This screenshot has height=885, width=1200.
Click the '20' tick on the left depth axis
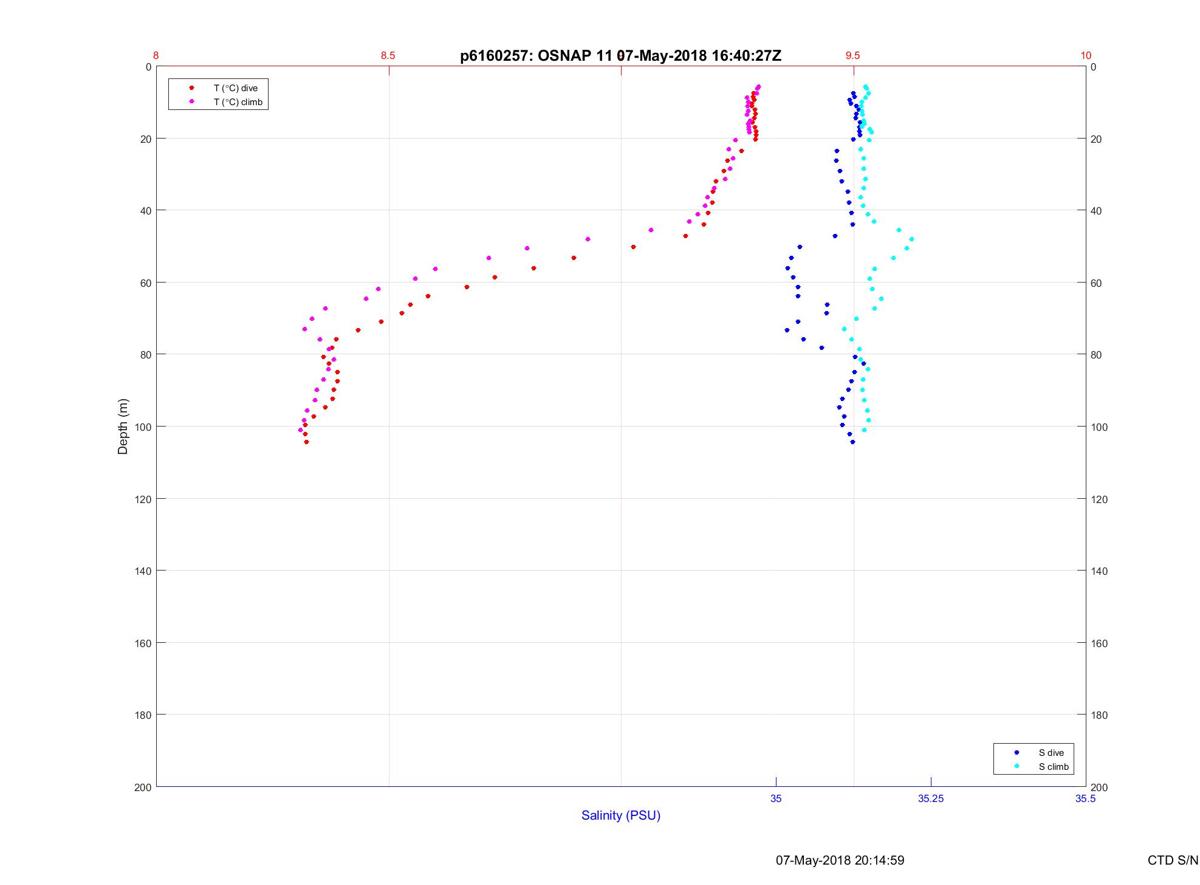(x=145, y=139)
